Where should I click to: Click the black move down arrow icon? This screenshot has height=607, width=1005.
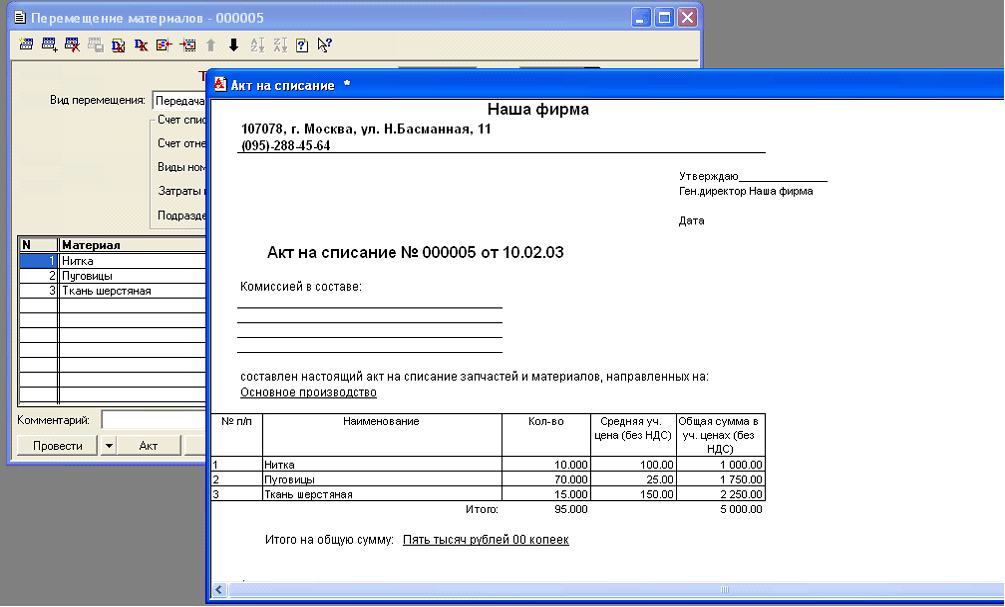pyautogui.click(x=233, y=45)
